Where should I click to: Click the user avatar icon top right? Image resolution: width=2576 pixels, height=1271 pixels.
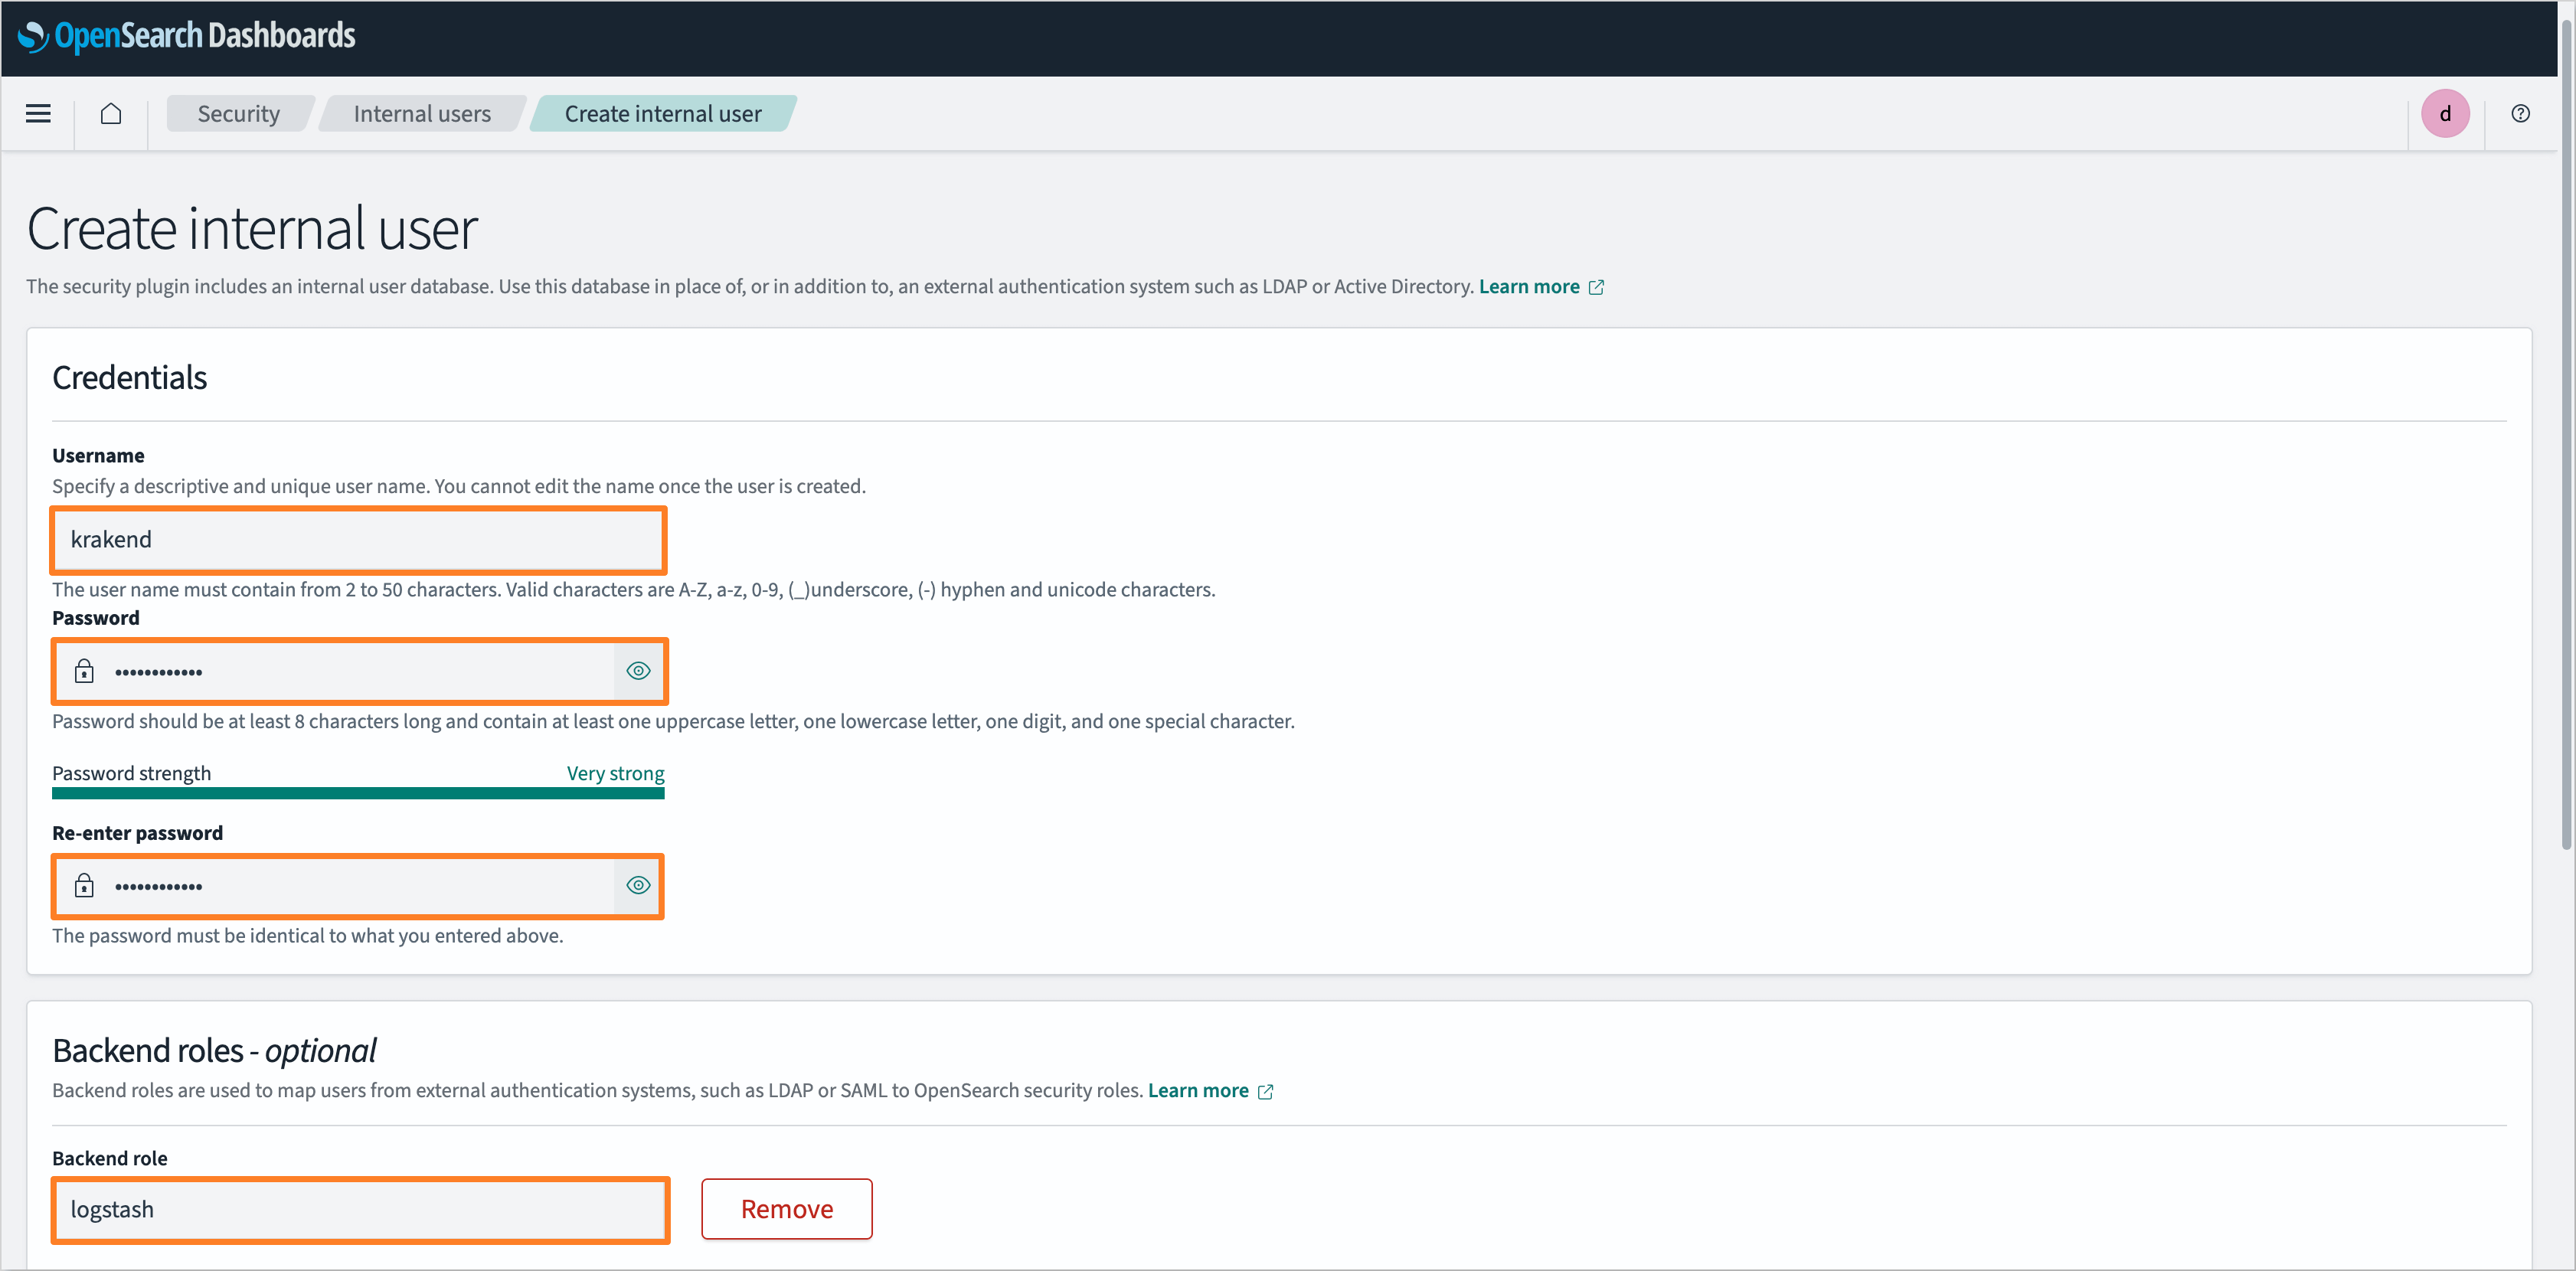click(2450, 113)
